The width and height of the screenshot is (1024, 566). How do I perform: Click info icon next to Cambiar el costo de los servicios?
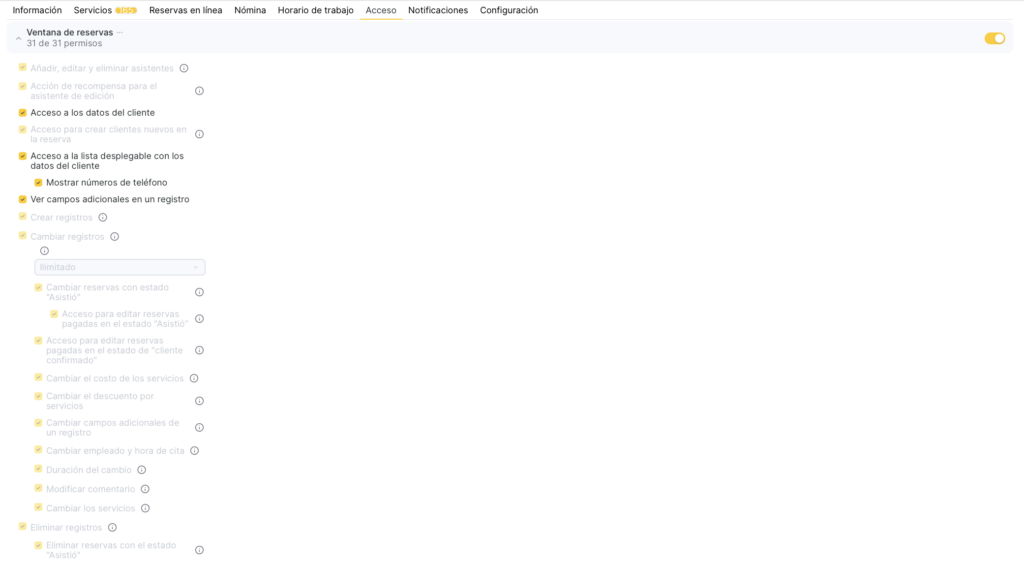coord(194,379)
